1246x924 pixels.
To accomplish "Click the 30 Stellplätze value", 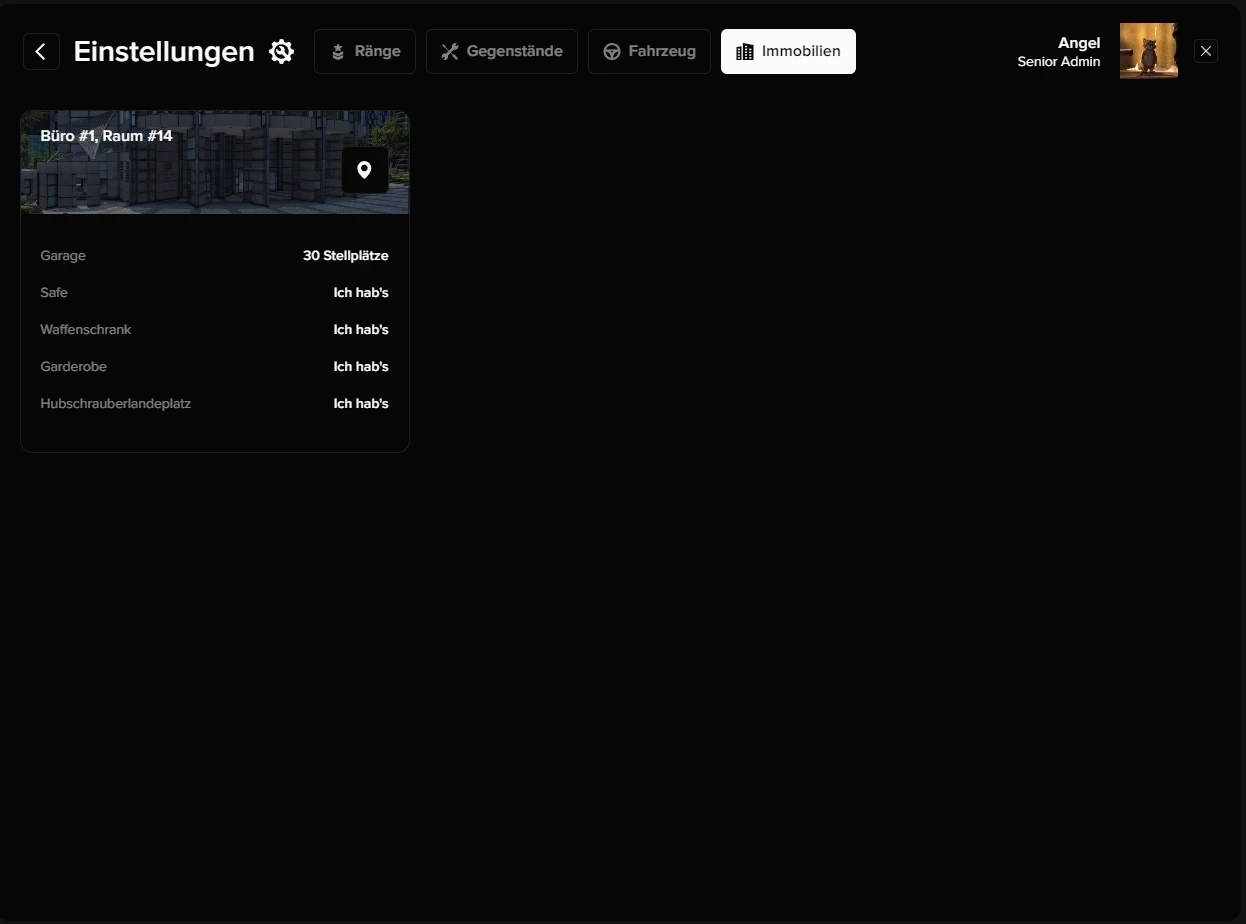I will coord(345,256).
